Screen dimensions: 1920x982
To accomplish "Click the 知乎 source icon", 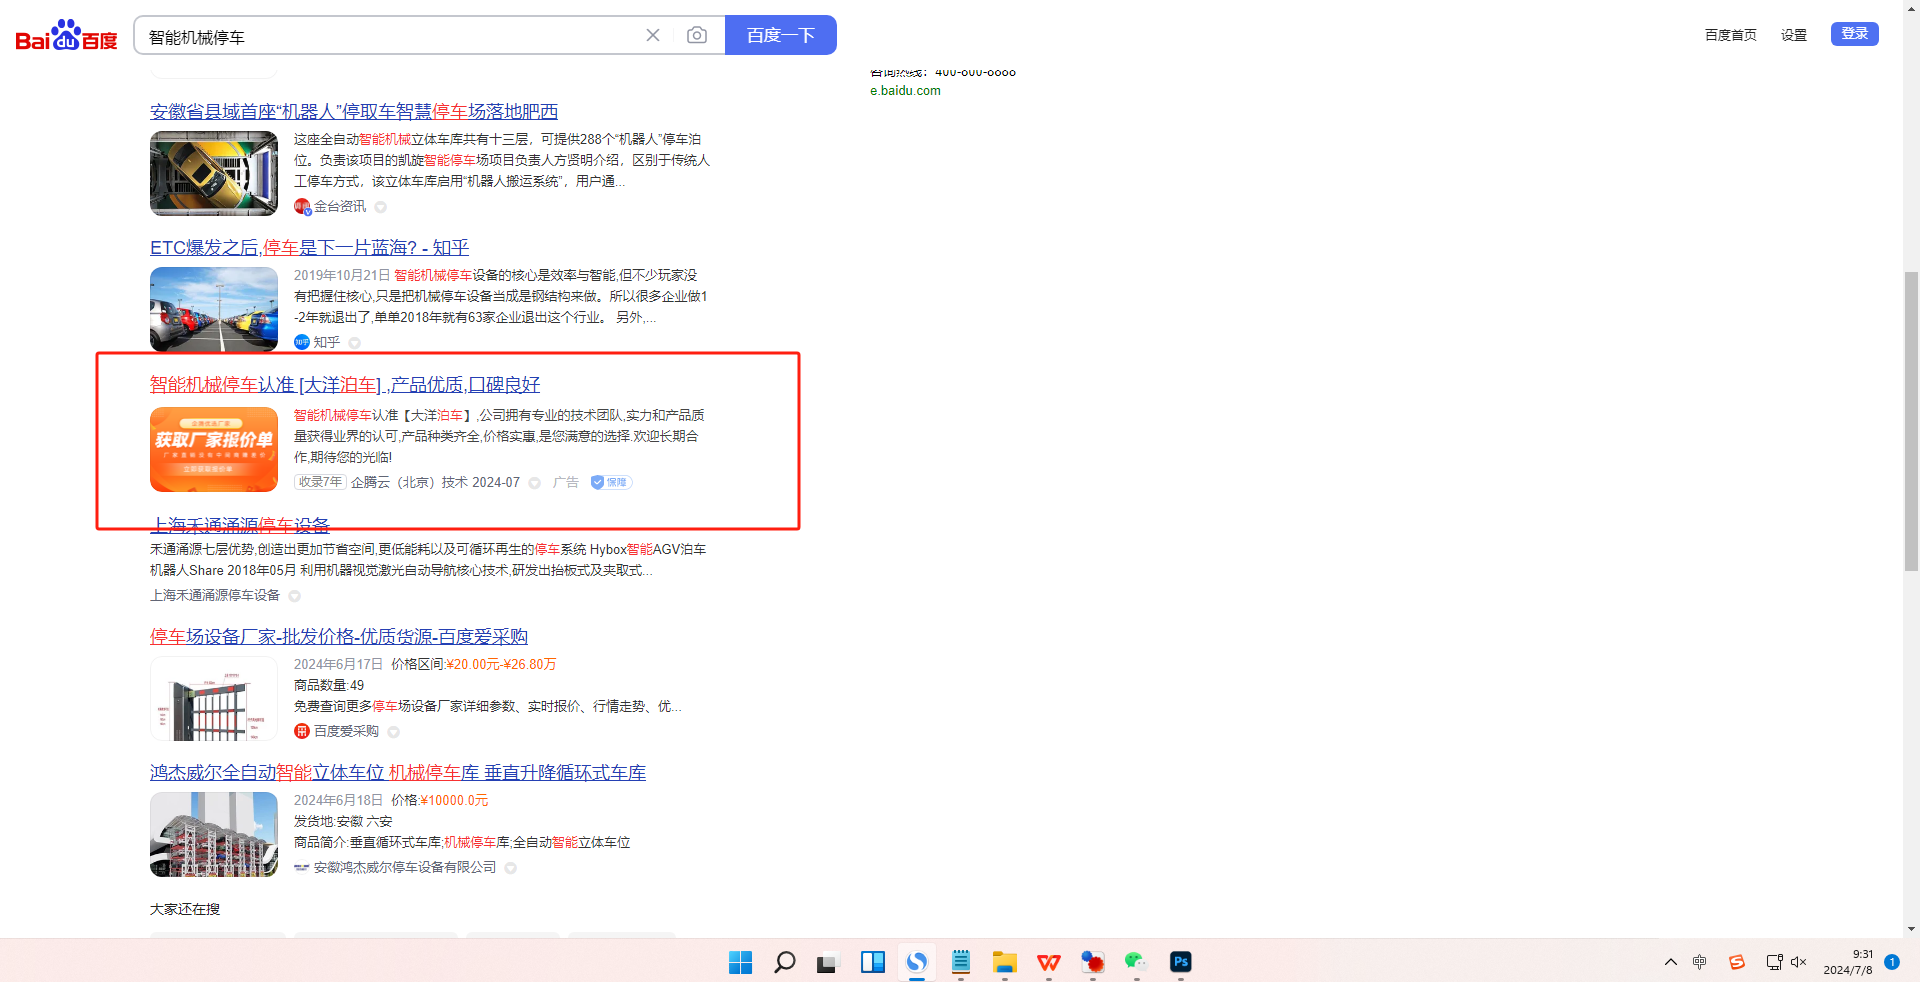I will (302, 342).
